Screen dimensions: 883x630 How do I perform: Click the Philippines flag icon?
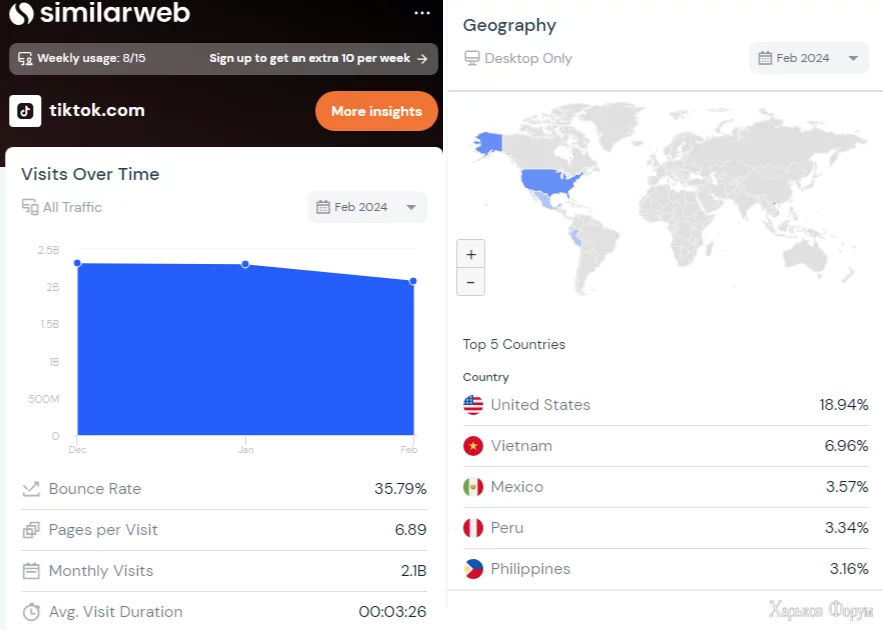[472, 569]
